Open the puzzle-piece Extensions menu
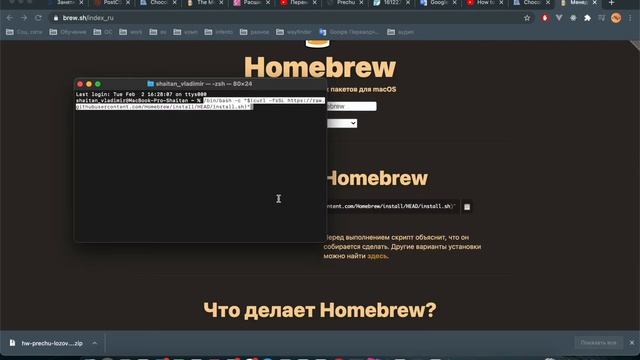 click(x=587, y=18)
